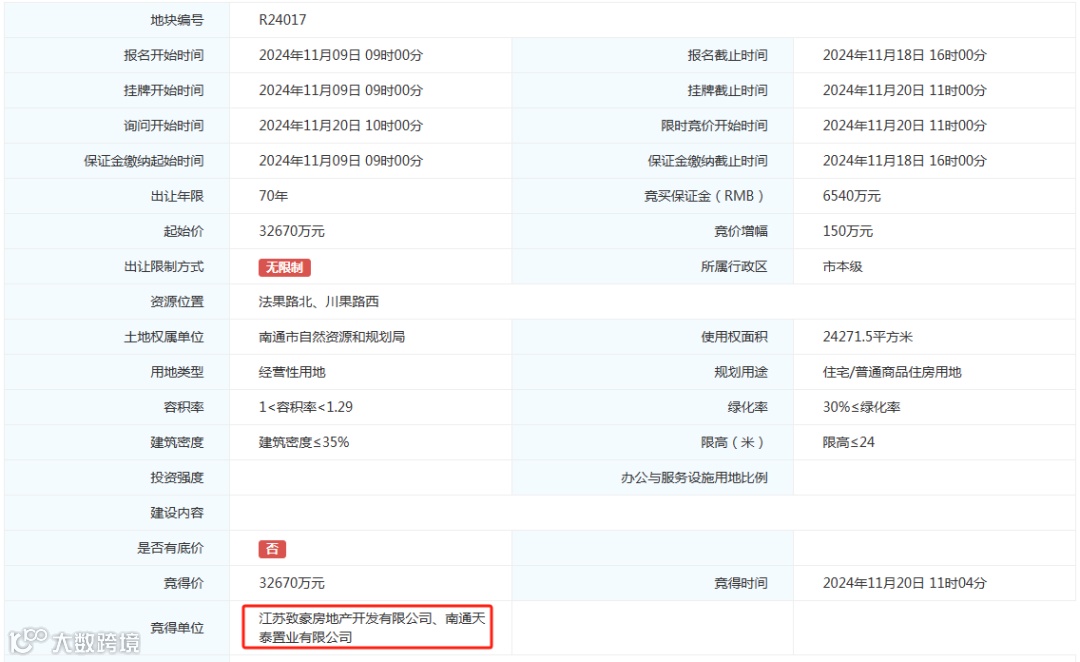Click land type 经营性用地
The width and height of the screenshot is (1080, 662).
pyautogui.click(x=292, y=372)
